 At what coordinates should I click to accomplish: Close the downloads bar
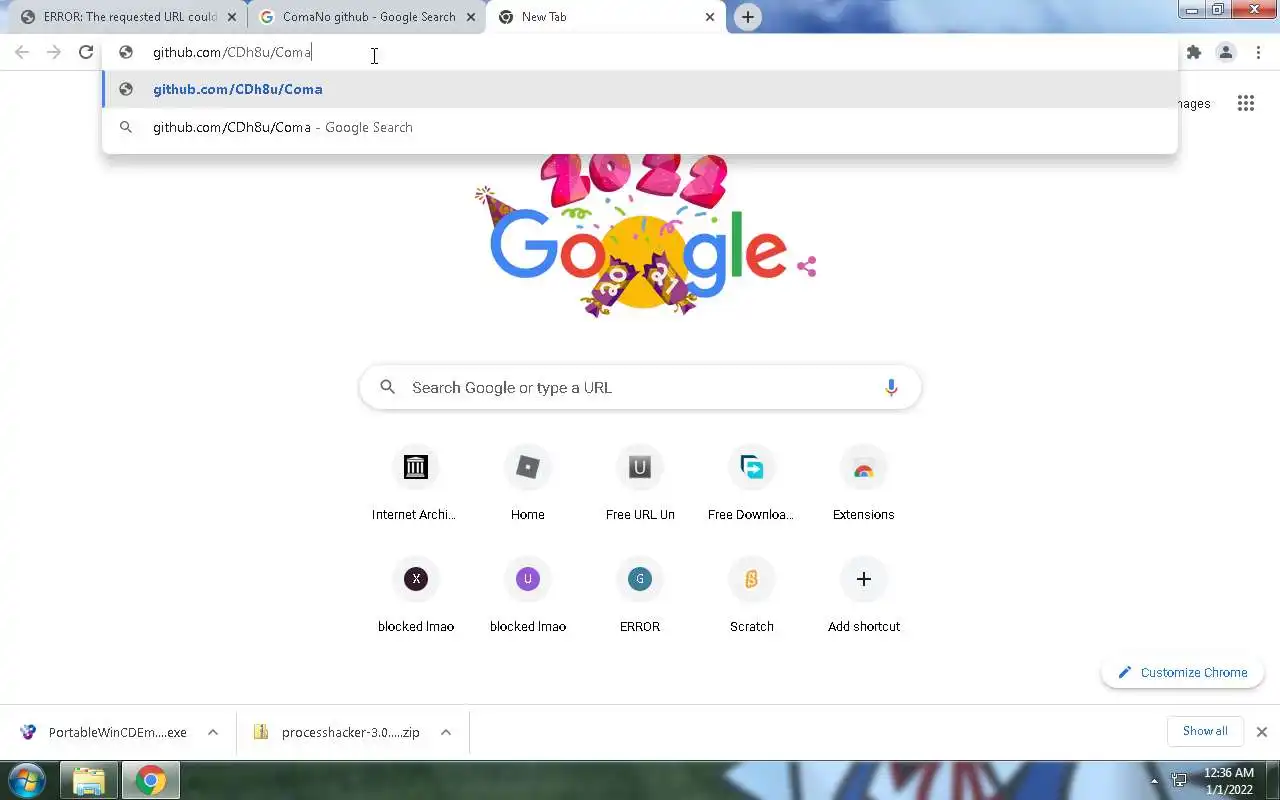(1262, 732)
